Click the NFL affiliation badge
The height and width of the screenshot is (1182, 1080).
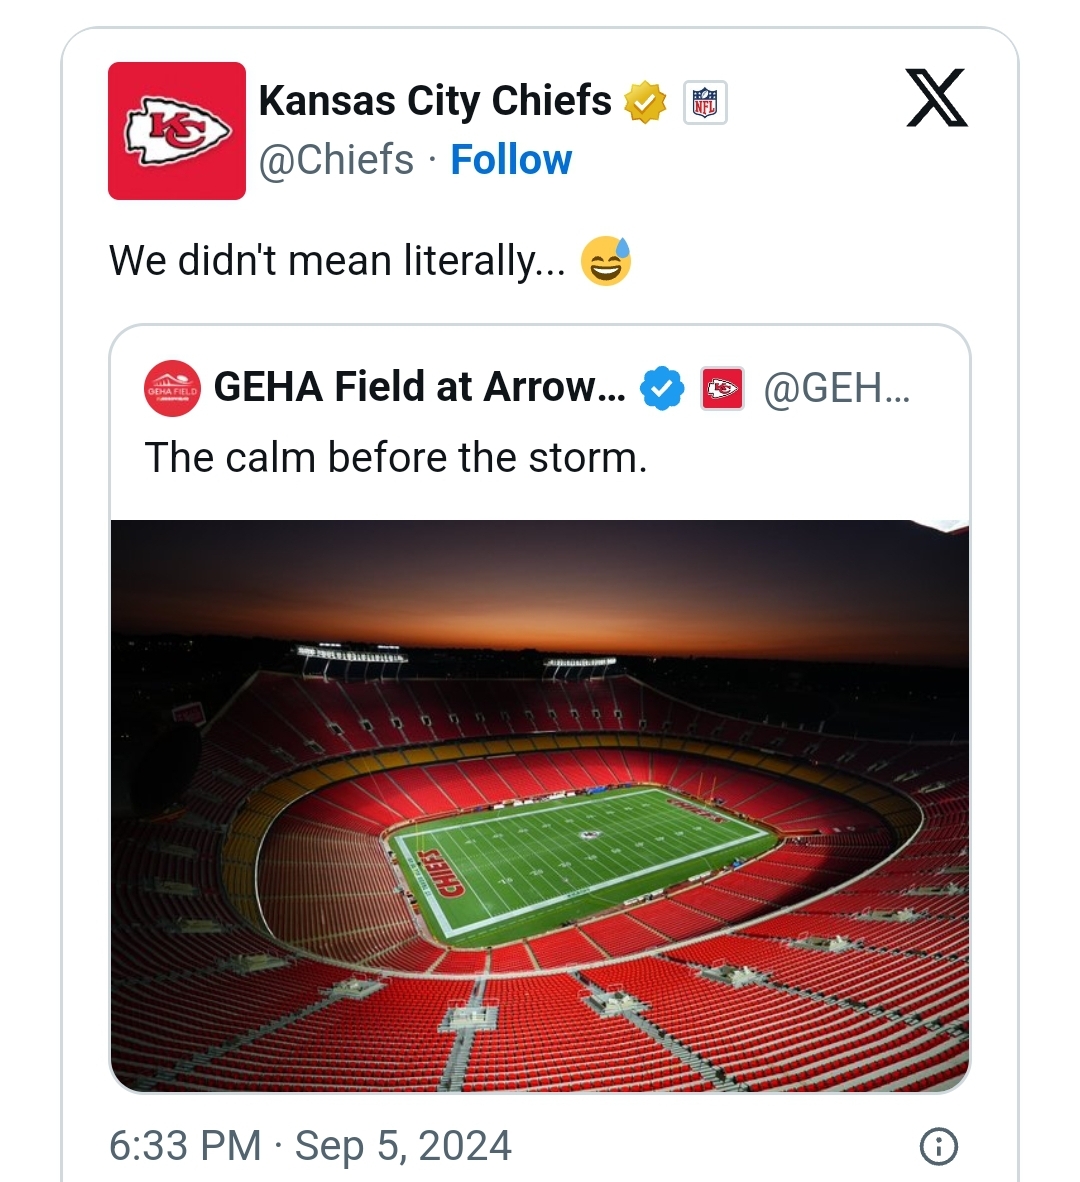click(x=705, y=102)
